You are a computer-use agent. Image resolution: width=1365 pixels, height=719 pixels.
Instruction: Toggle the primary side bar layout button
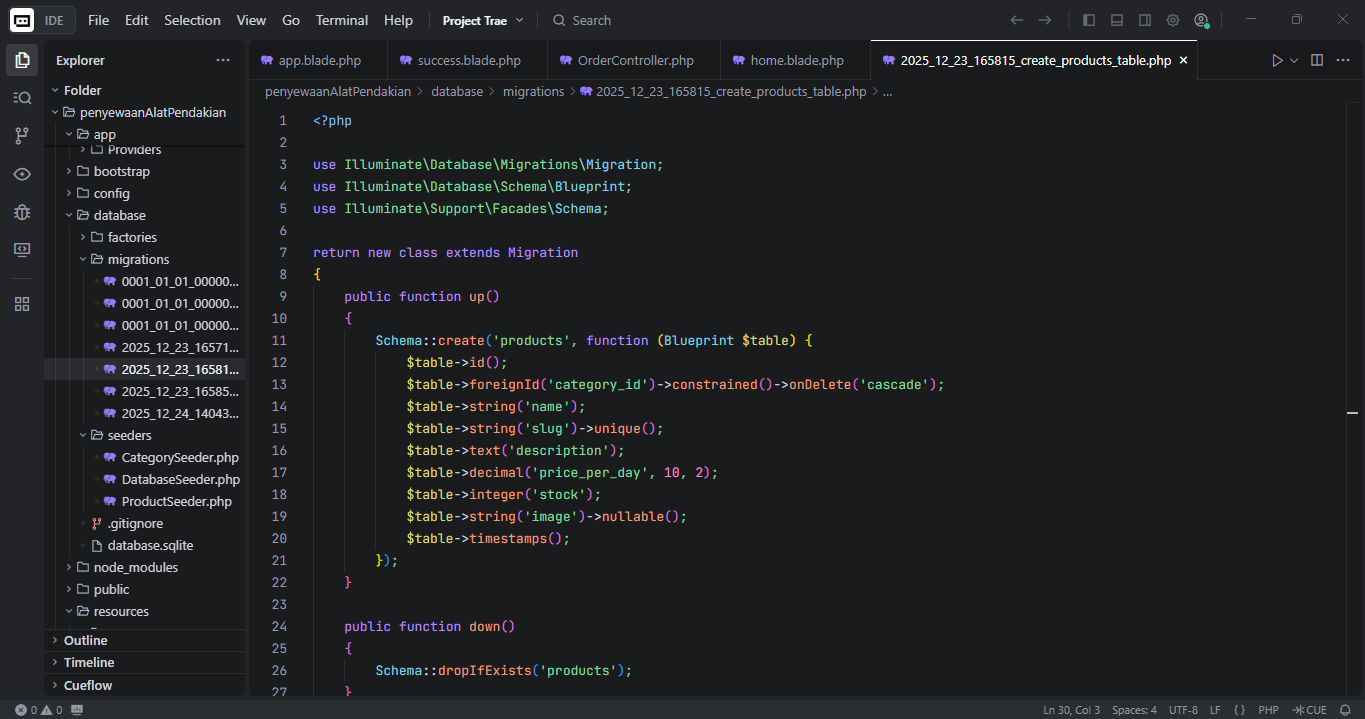[x=1089, y=20]
